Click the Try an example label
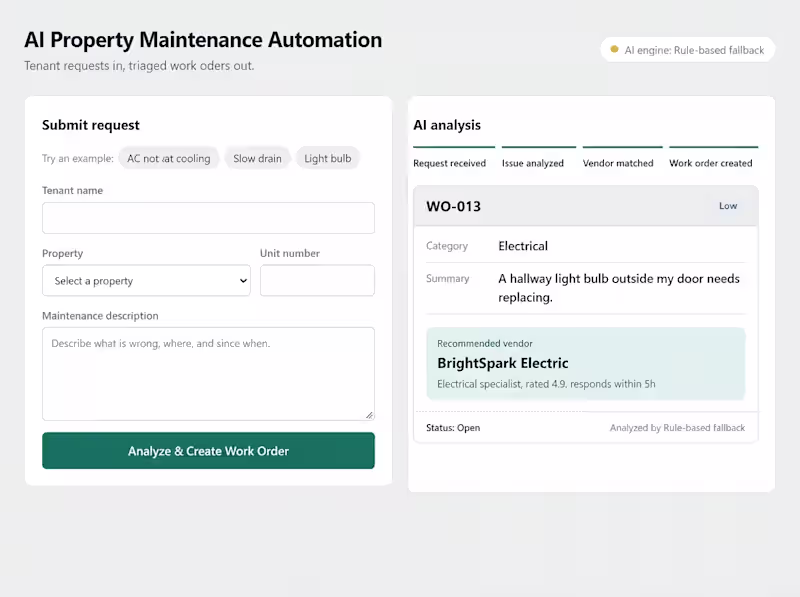The height and width of the screenshot is (597, 800). point(78,158)
